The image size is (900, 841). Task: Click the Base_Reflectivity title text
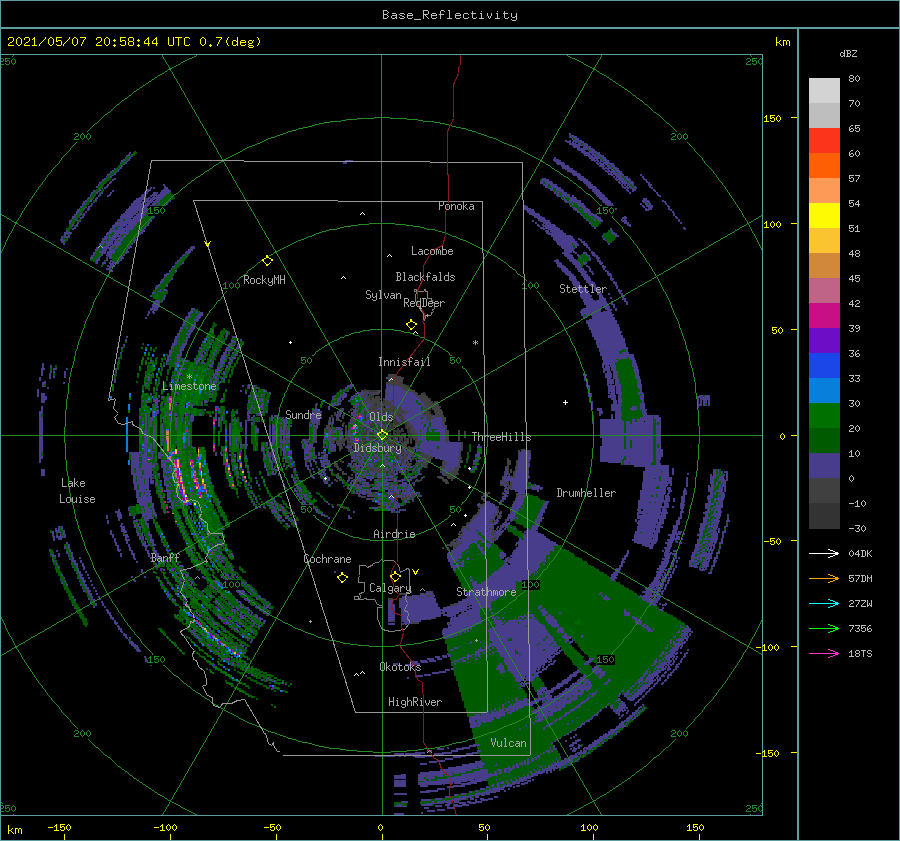[450, 15]
